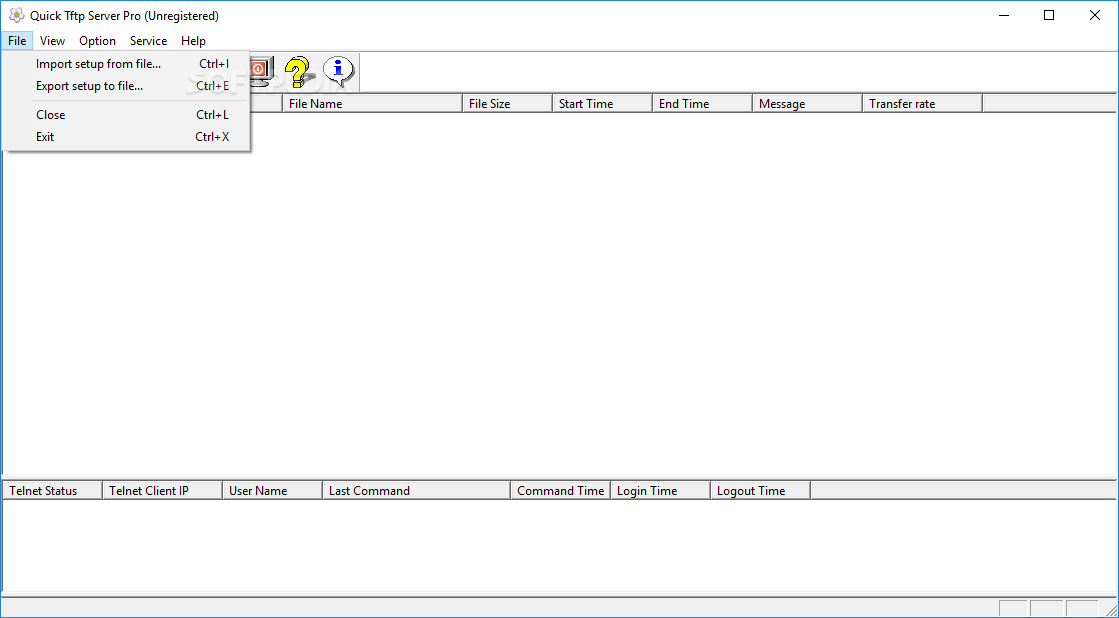Click the yellow question mark help icon
This screenshot has width=1119, height=618.
pyautogui.click(x=300, y=71)
